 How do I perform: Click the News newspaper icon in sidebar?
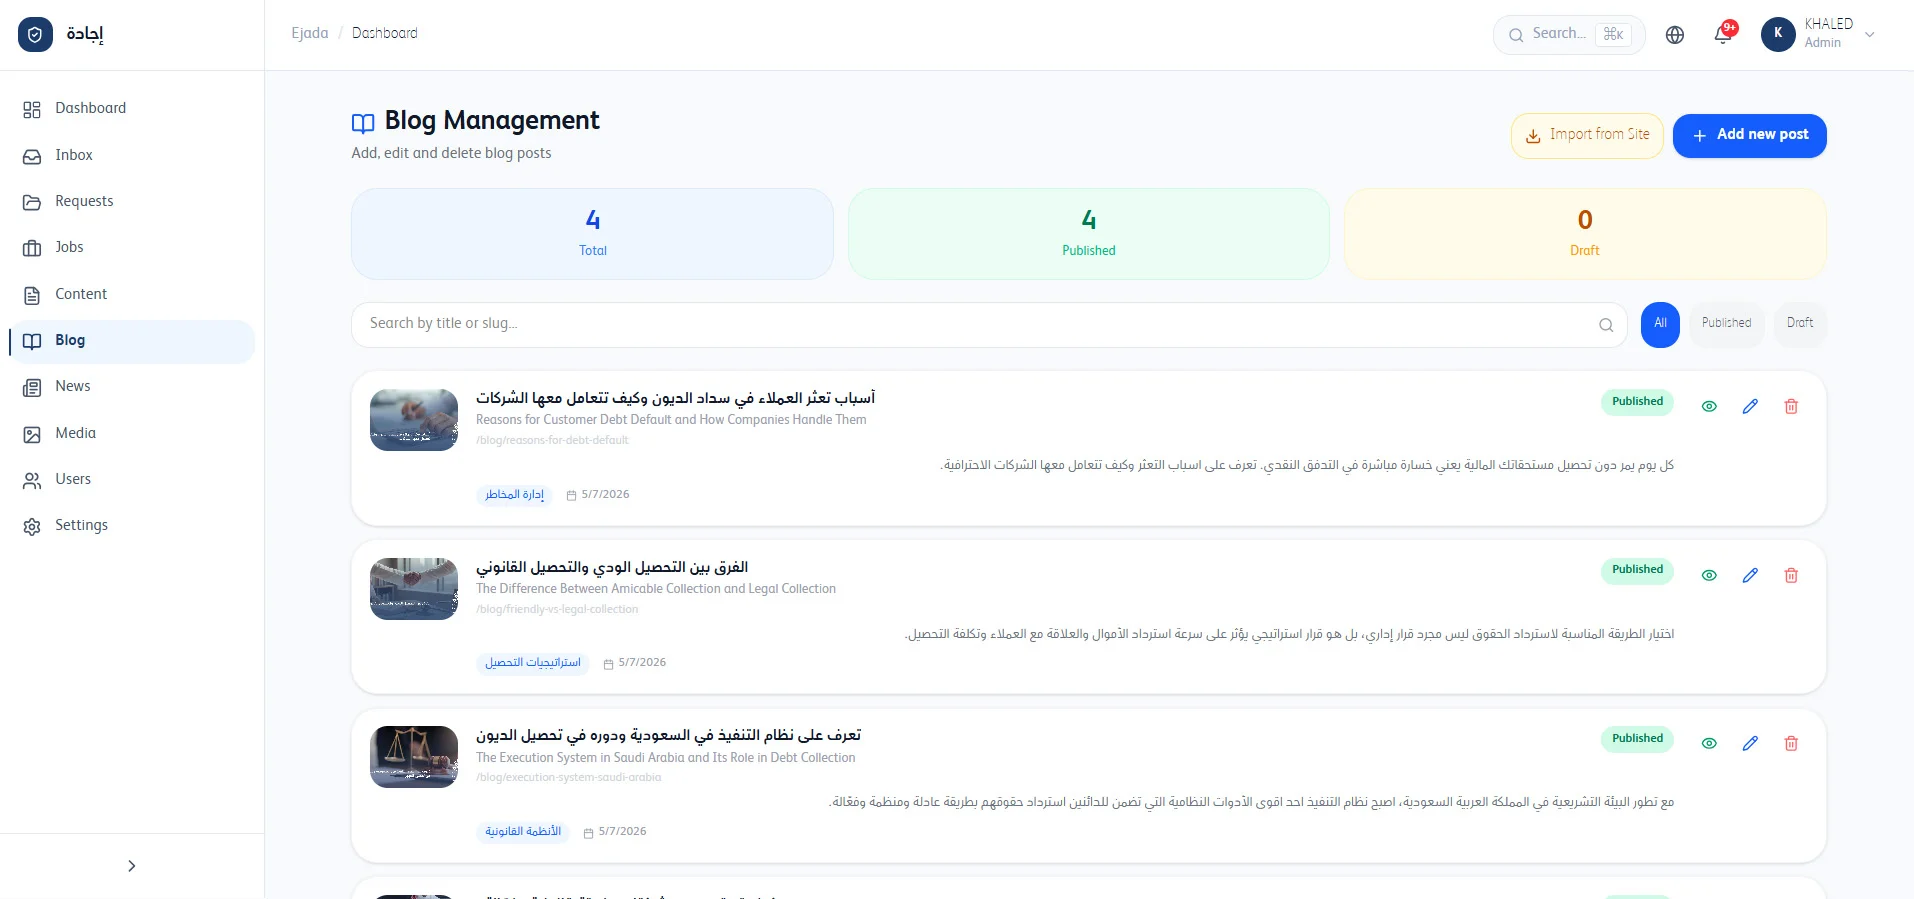coord(32,387)
